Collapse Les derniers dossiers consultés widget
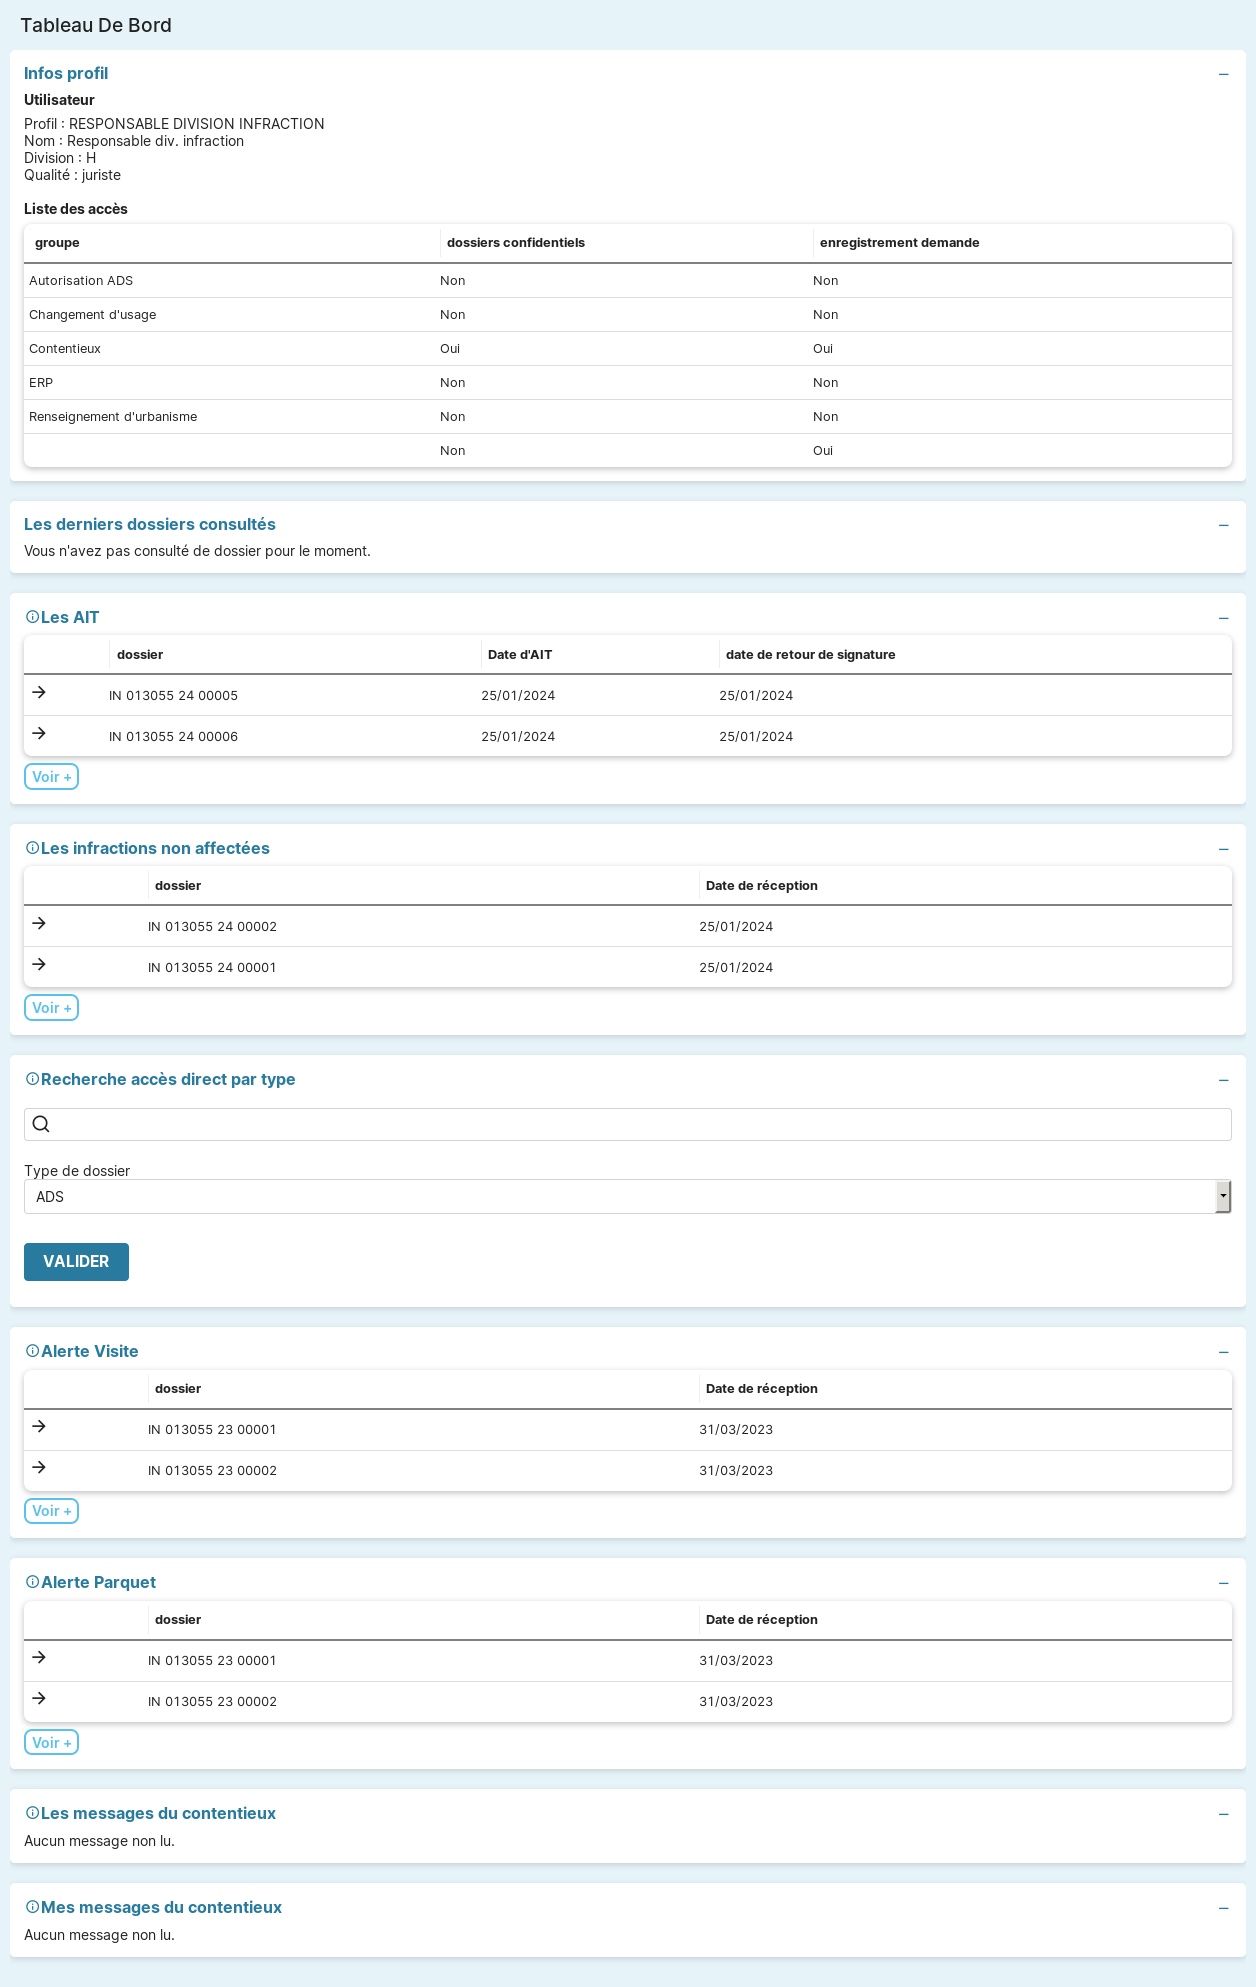The width and height of the screenshot is (1256, 1987). coord(1223,525)
